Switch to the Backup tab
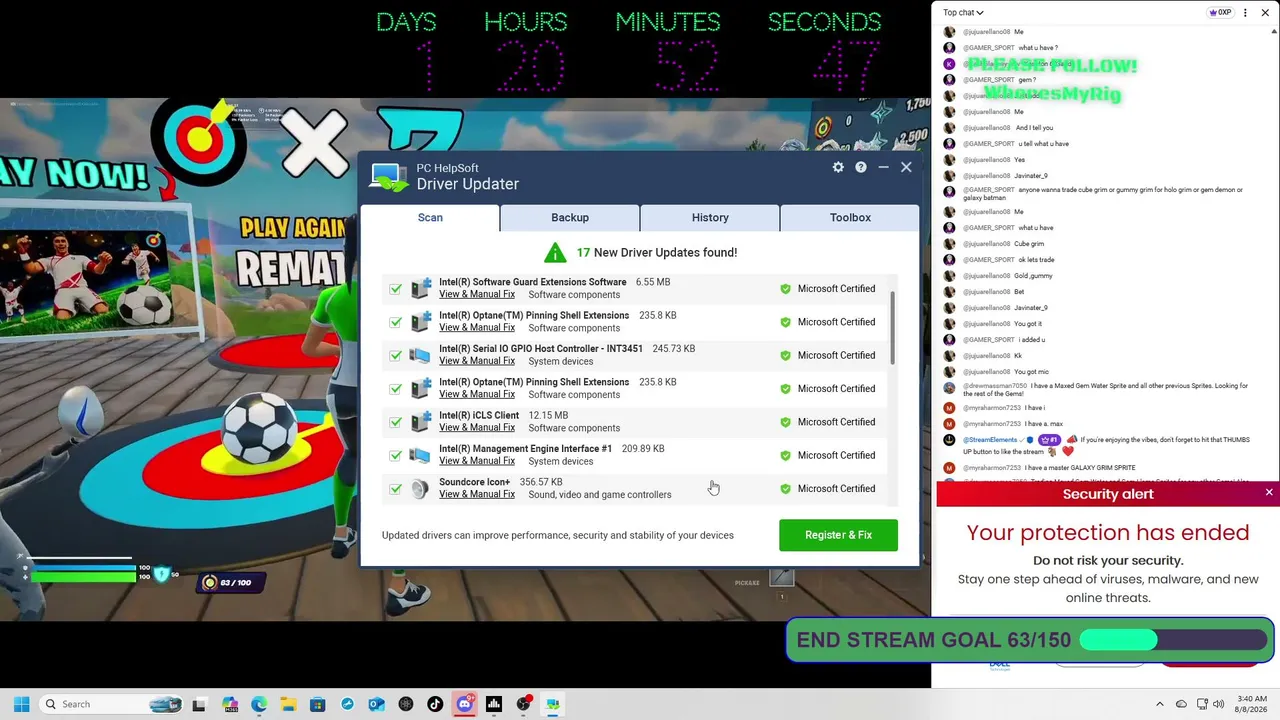The width and height of the screenshot is (1280, 720). click(570, 217)
